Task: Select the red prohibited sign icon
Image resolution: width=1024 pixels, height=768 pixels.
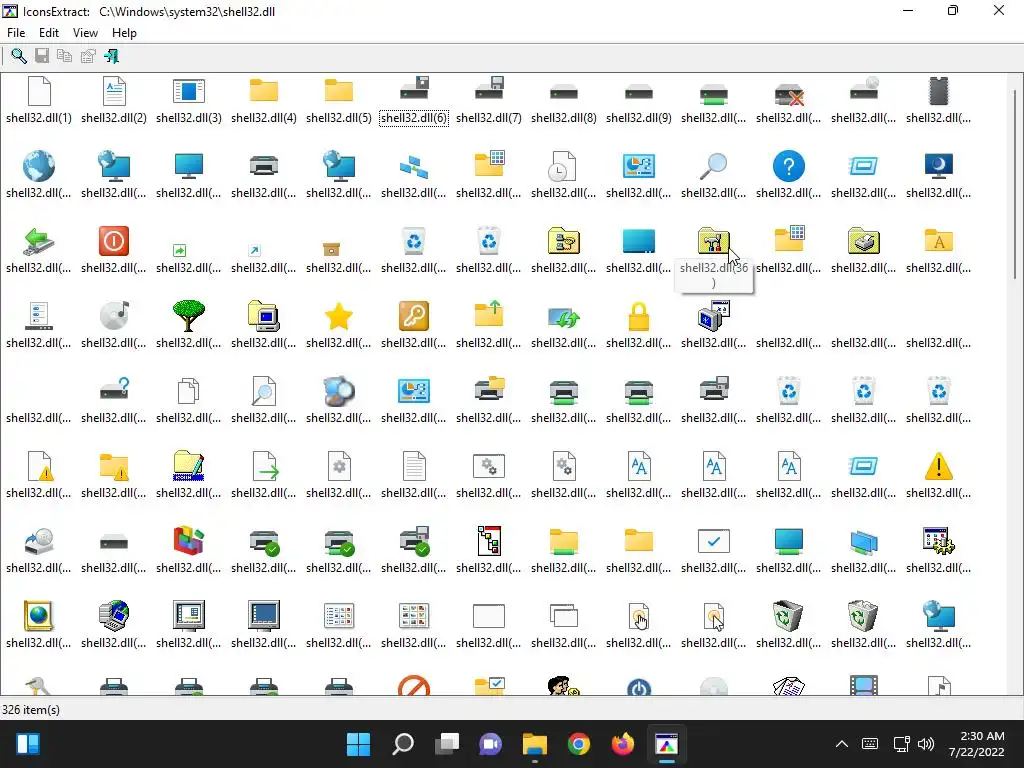Action: (414, 686)
